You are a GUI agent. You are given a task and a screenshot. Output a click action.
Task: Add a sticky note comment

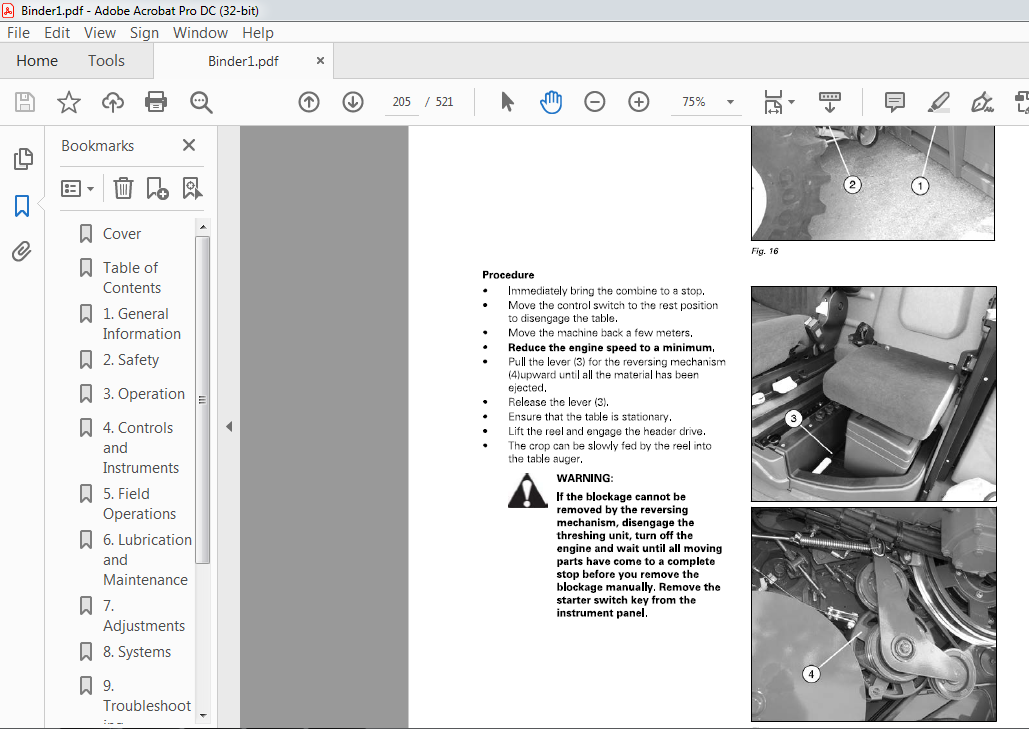click(894, 102)
